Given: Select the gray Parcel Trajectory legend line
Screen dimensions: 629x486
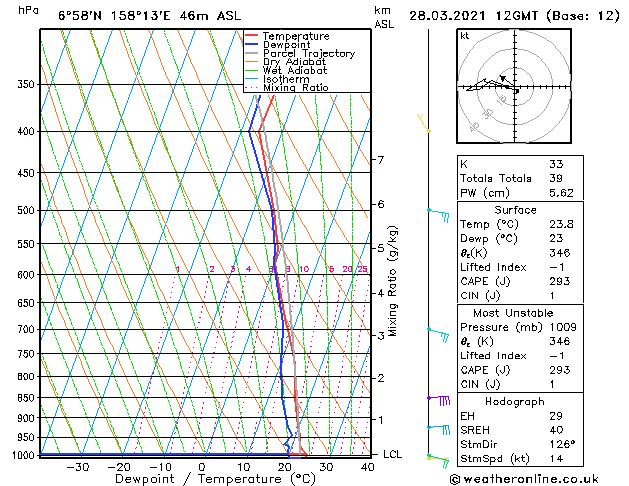Looking at the screenshot, I should pyautogui.click(x=252, y=53).
